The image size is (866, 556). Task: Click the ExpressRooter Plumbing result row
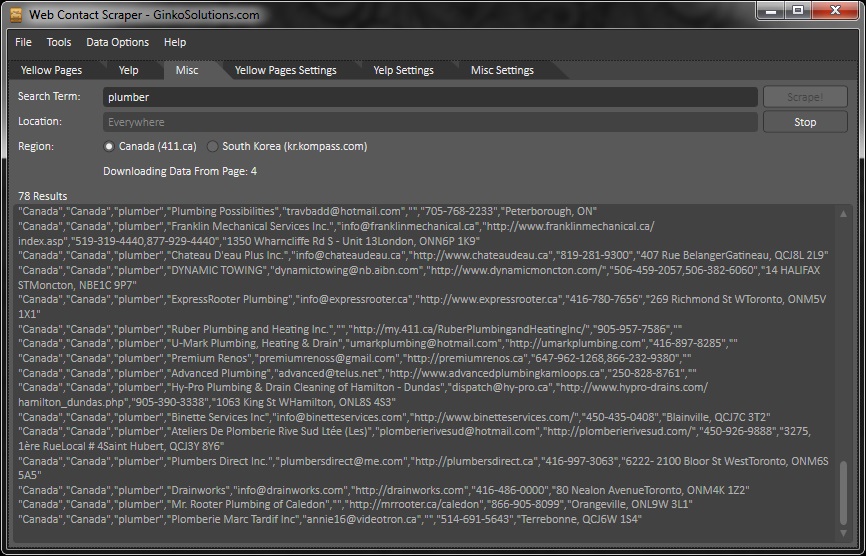click(x=422, y=306)
